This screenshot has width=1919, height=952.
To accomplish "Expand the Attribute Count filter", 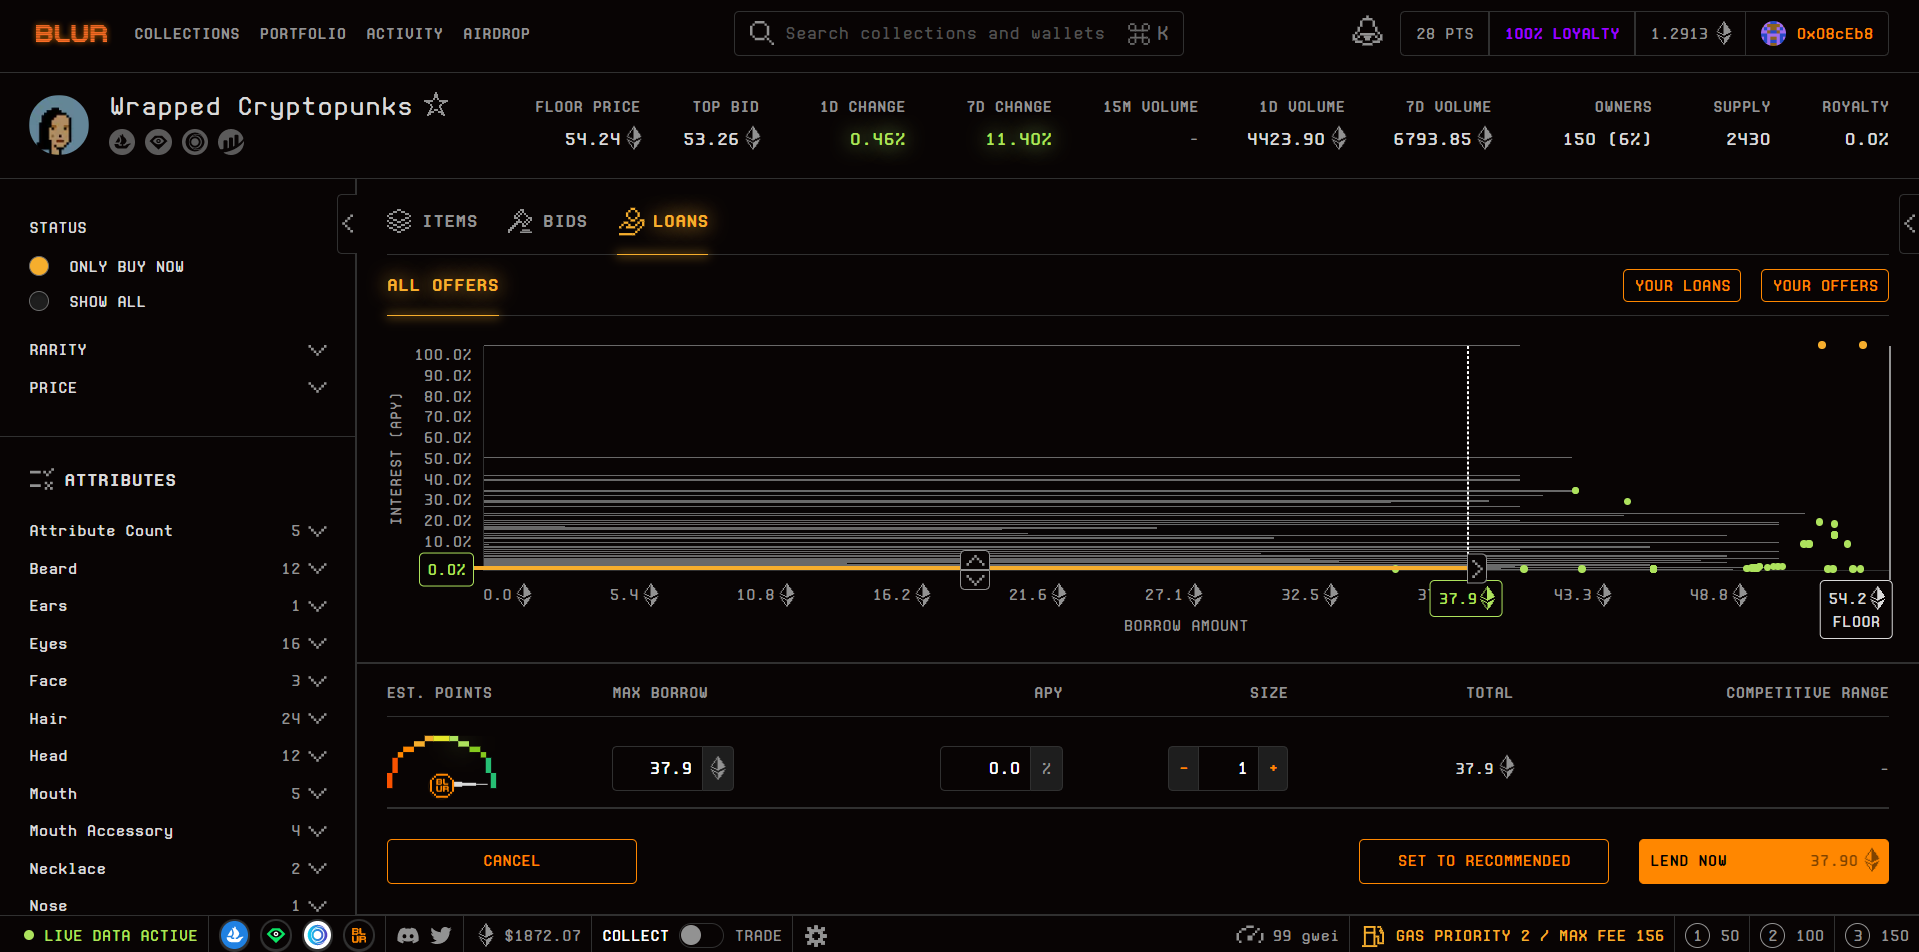I will click(178, 531).
